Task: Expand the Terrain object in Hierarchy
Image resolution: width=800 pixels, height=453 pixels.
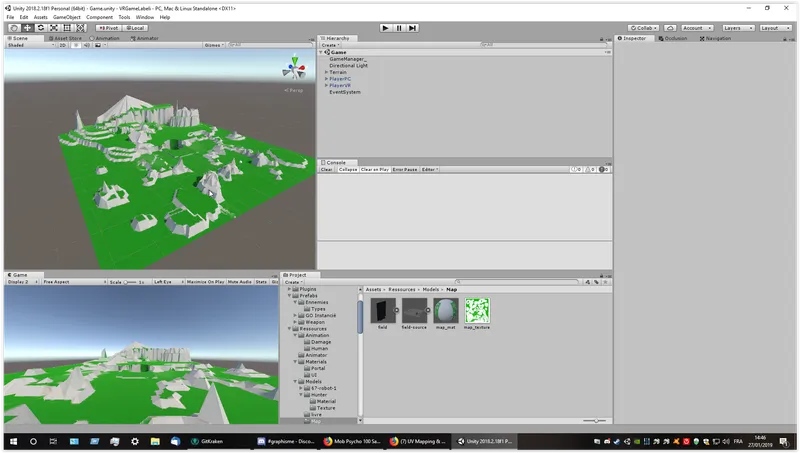Action: click(327, 72)
